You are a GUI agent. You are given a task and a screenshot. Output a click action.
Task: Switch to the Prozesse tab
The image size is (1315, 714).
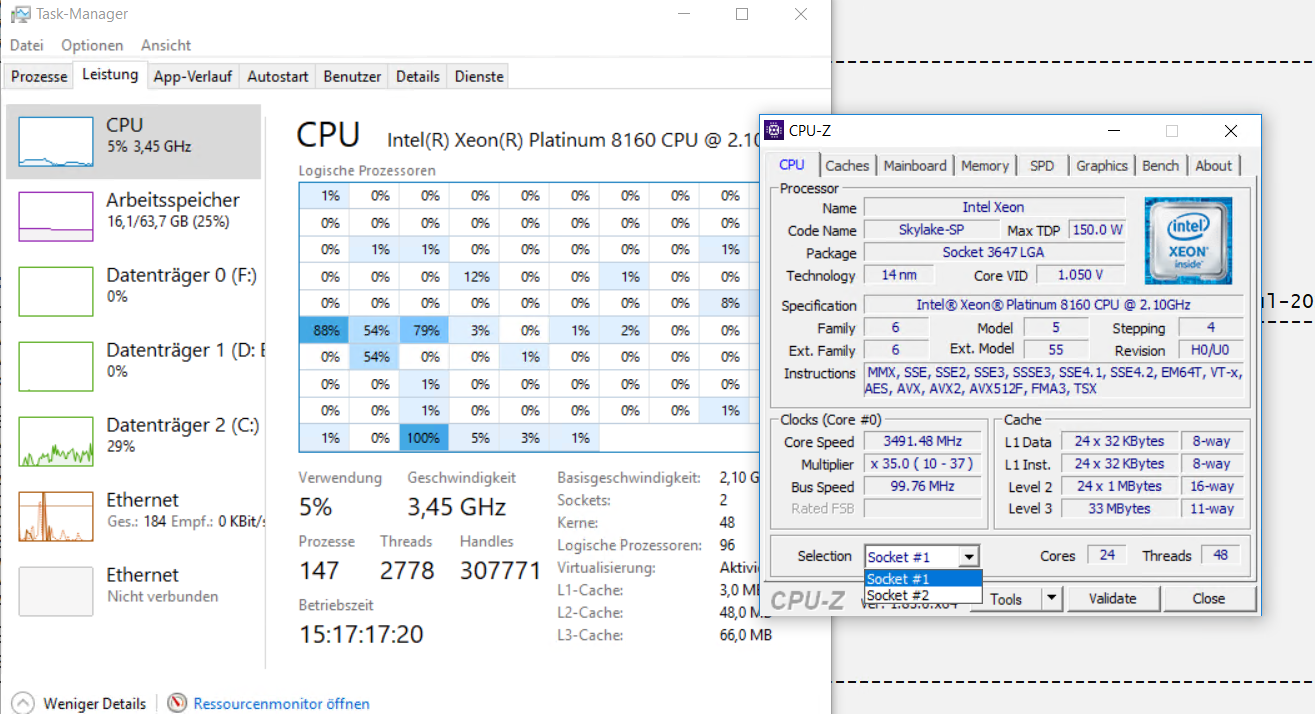39,76
